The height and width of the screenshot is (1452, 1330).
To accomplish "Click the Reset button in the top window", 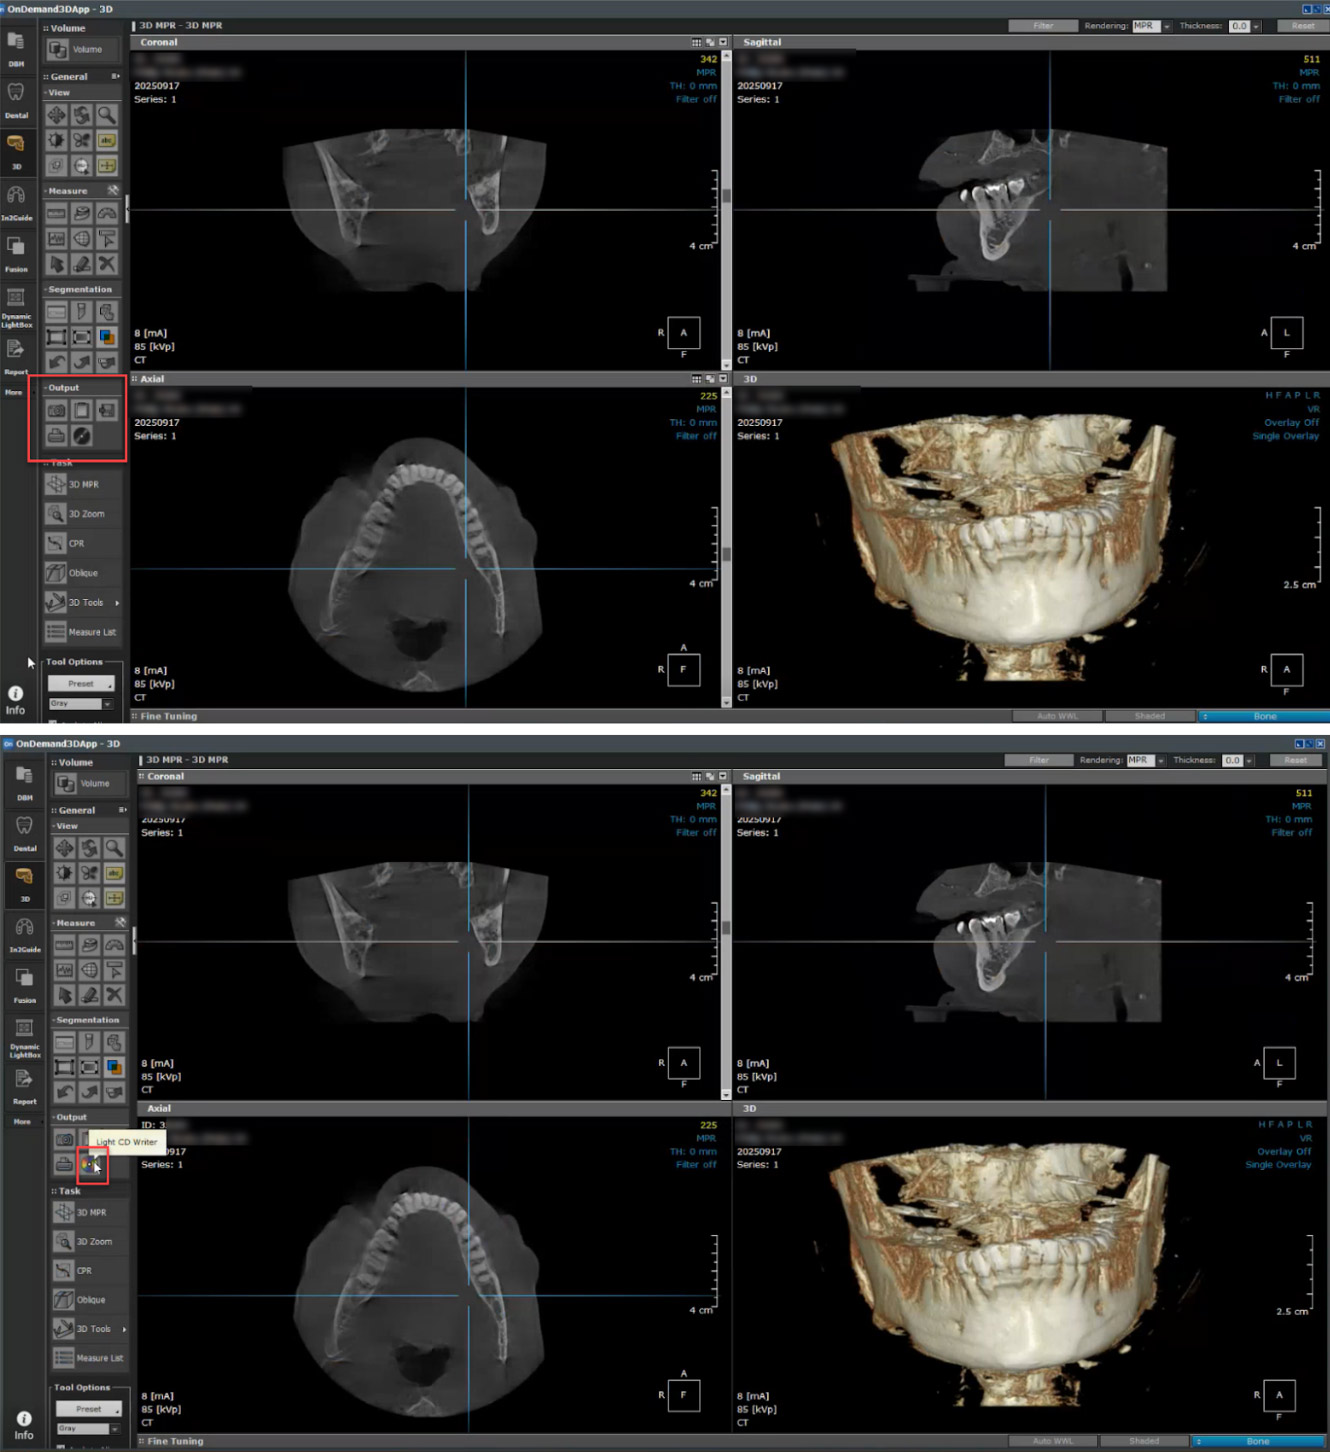I will [1302, 26].
